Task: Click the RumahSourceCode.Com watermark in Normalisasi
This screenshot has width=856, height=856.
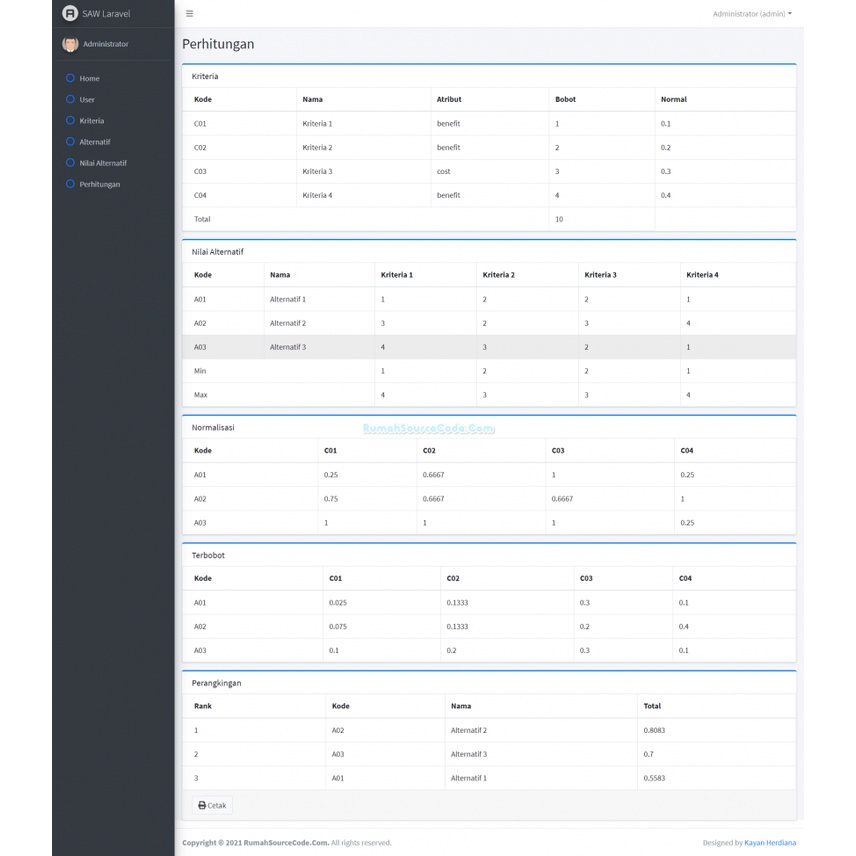Action: [x=428, y=427]
